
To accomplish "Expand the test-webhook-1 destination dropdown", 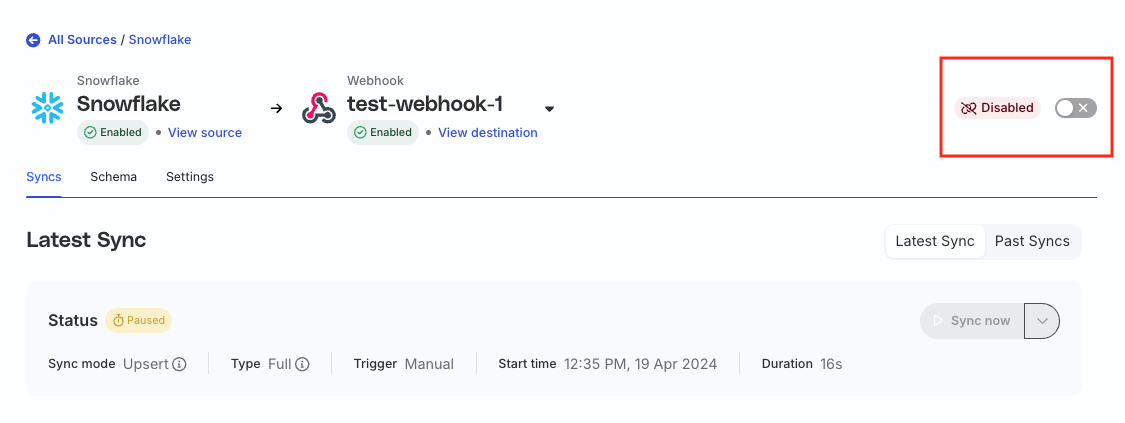I will point(550,109).
